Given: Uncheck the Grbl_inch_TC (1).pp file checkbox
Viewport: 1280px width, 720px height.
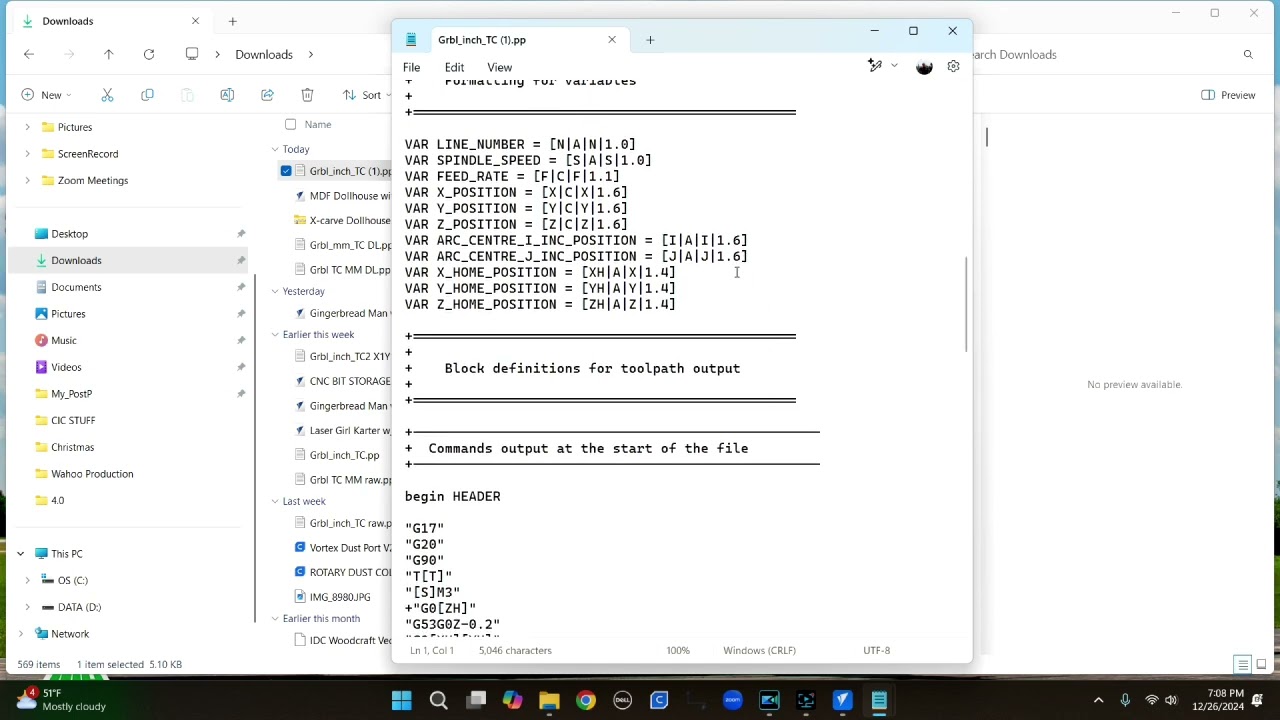Looking at the screenshot, I should [x=286, y=171].
